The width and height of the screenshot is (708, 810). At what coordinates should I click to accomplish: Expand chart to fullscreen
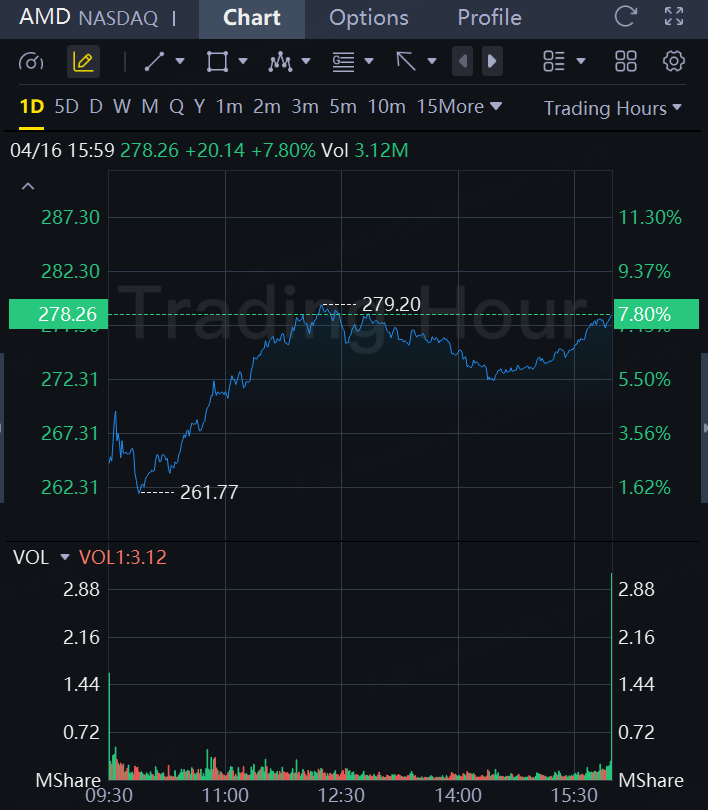(x=674, y=17)
